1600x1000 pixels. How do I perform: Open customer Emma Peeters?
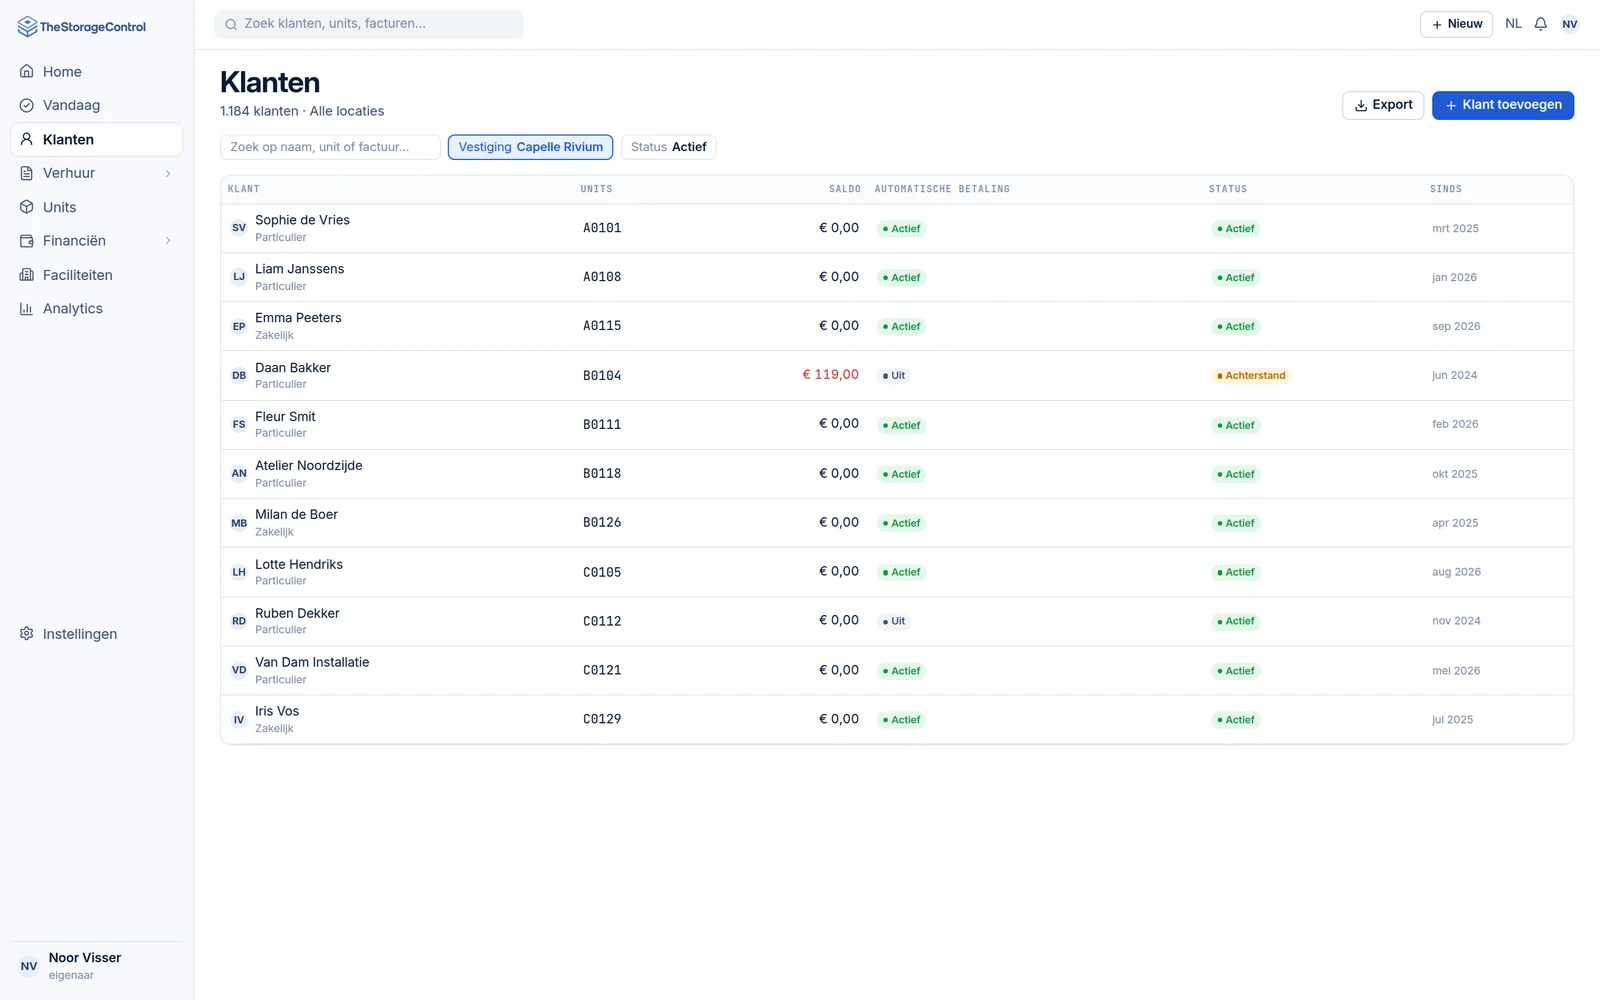pos(897,326)
